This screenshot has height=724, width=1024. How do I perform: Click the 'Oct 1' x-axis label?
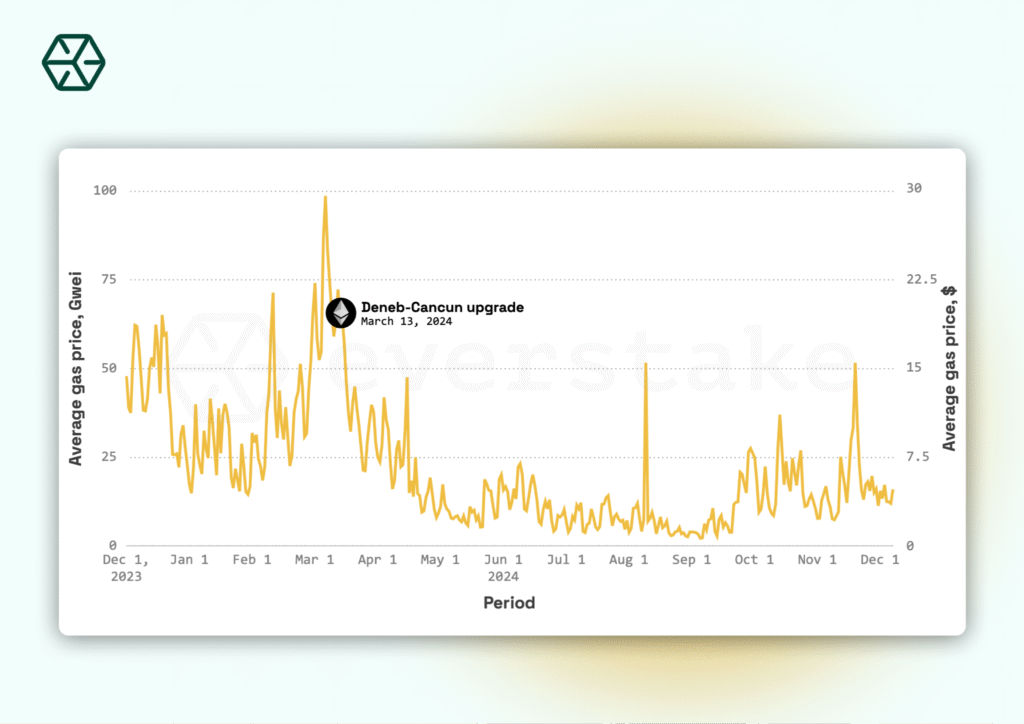tap(754, 559)
